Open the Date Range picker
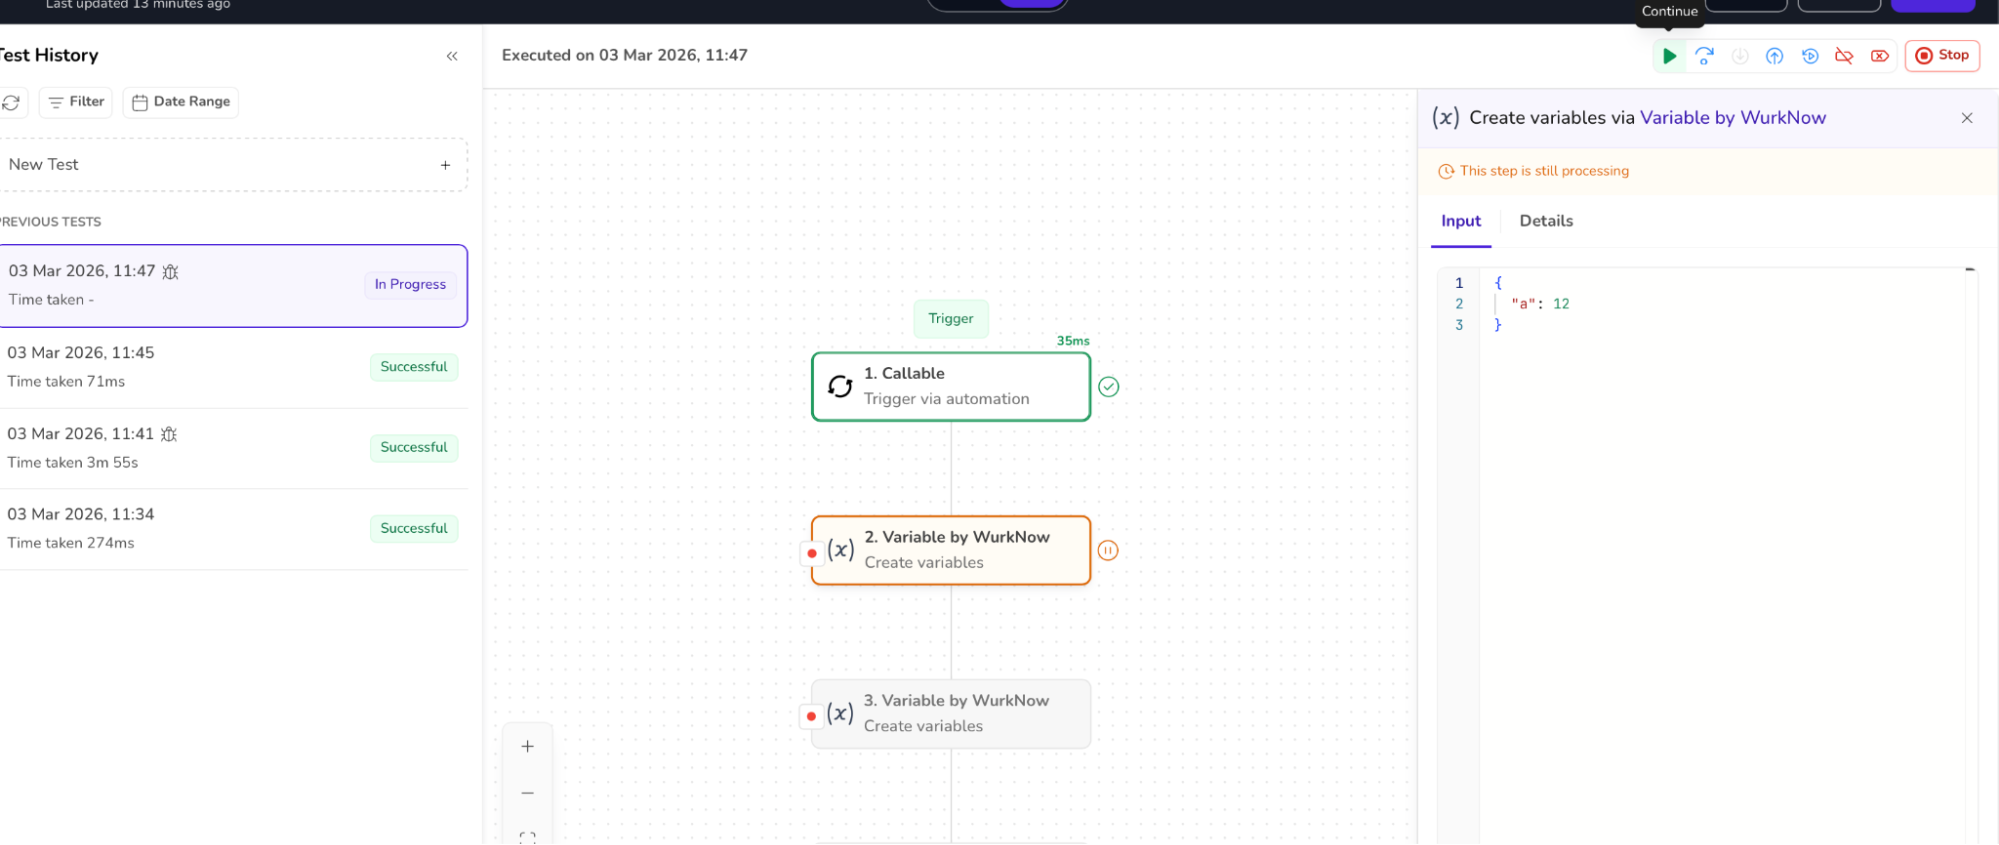 tap(181, 102)
